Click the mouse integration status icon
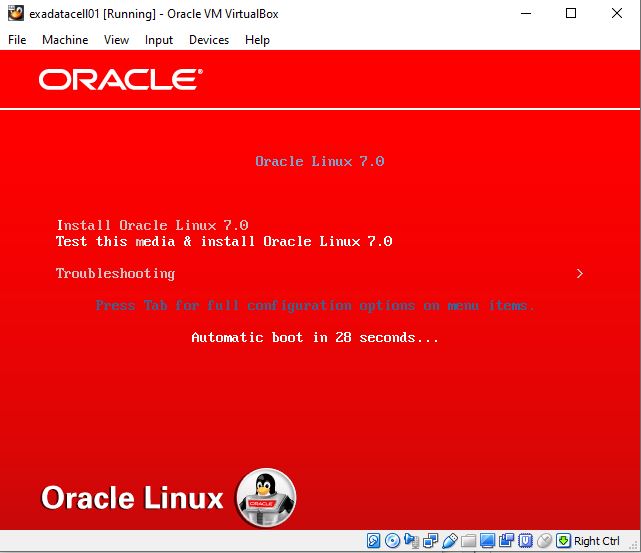This screenshot has width=641, height=553. tap(544, 541)
